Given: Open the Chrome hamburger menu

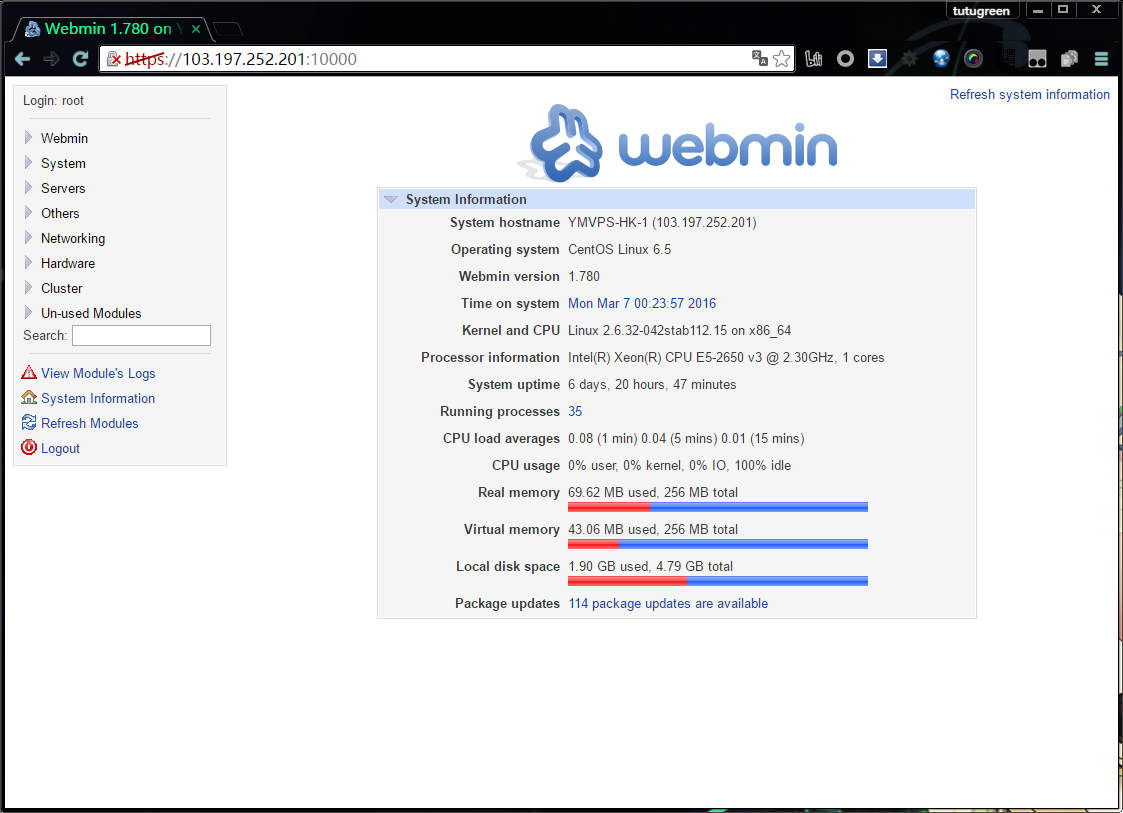Looking at the screenshot, I should pos(1102,59).
